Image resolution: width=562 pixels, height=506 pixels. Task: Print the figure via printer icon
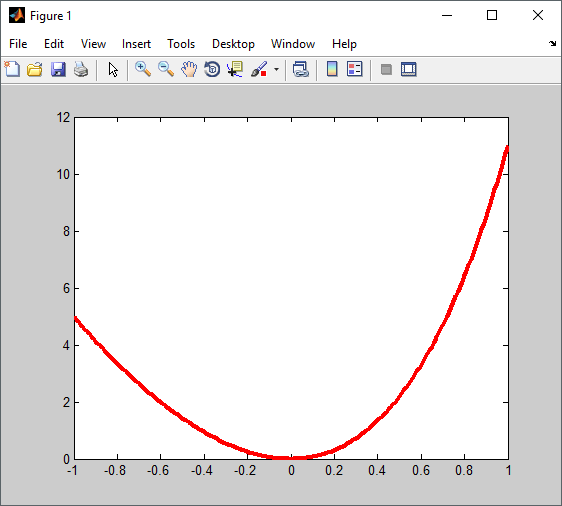point(81,69)
